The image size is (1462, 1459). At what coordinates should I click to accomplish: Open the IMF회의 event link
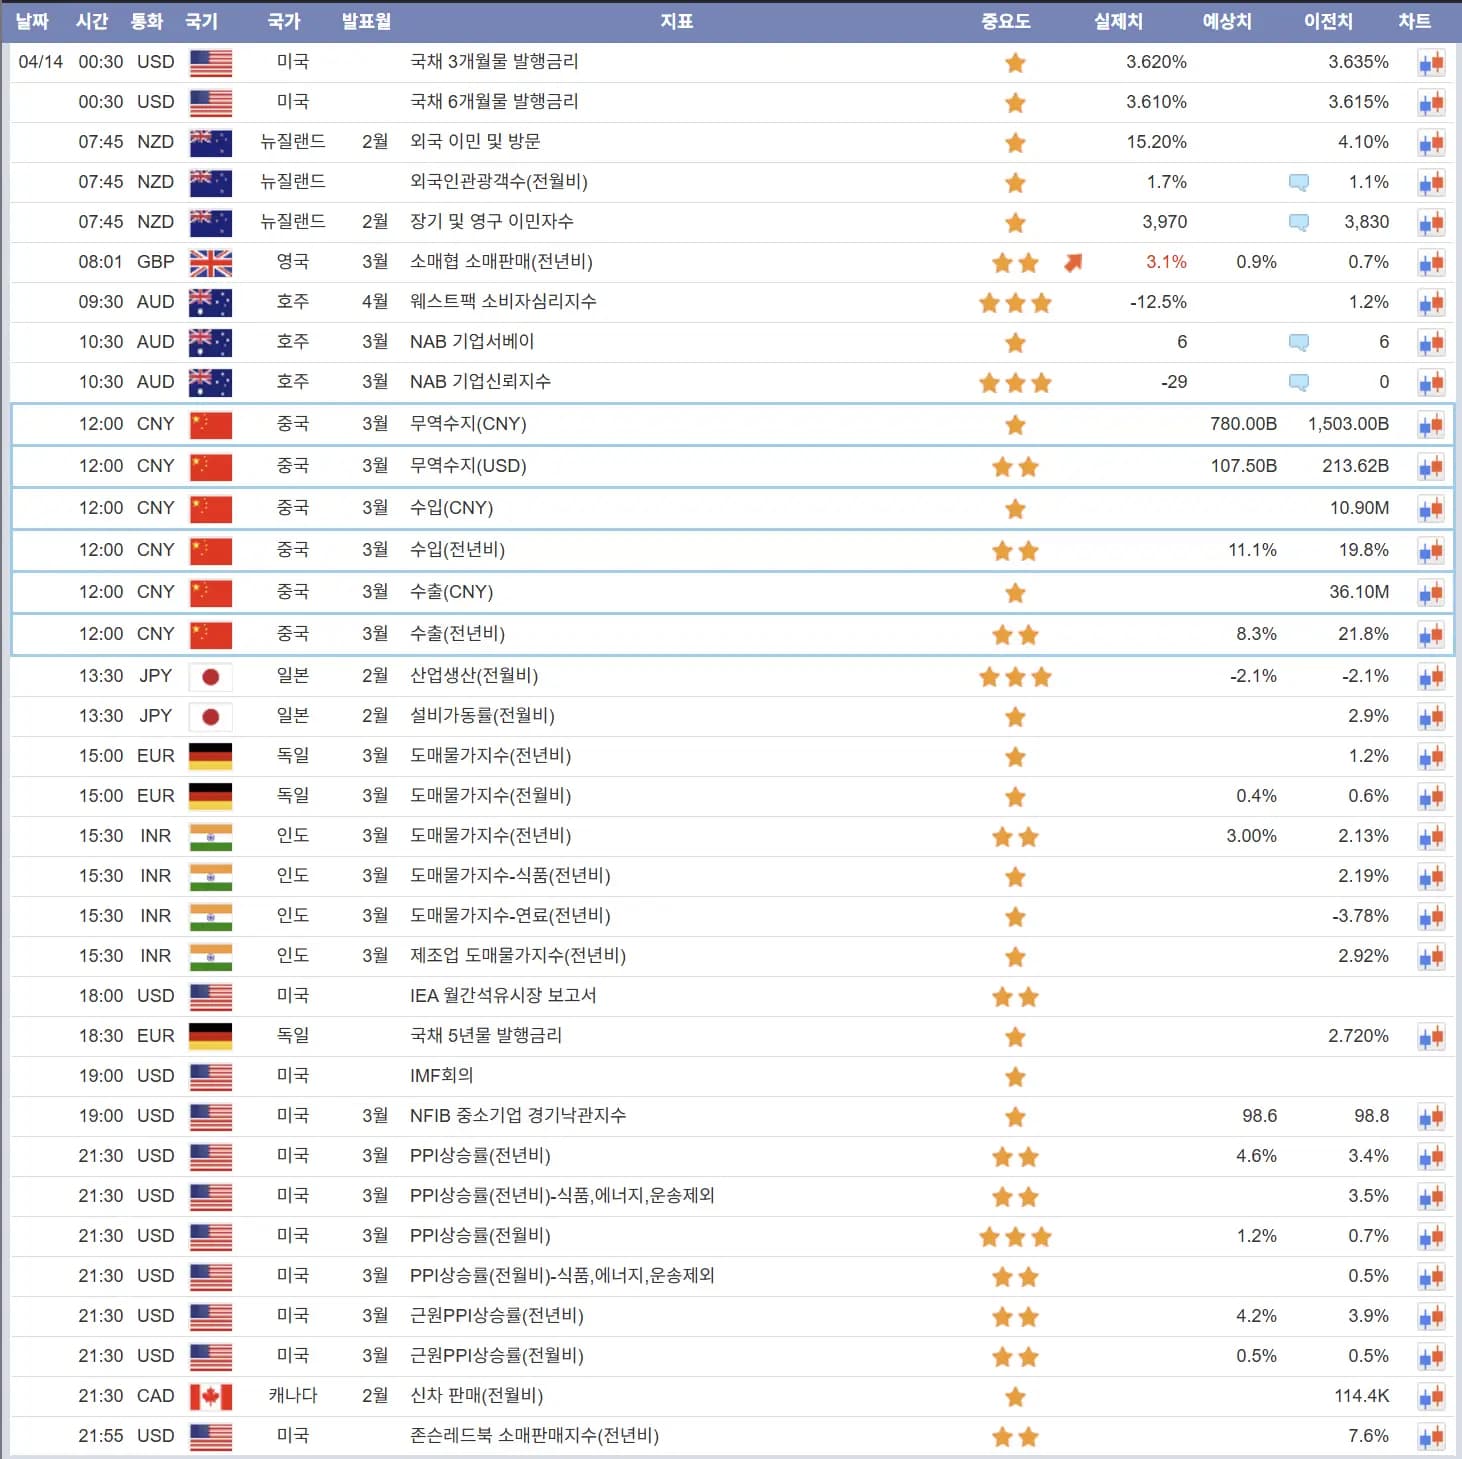(441, 1076)
